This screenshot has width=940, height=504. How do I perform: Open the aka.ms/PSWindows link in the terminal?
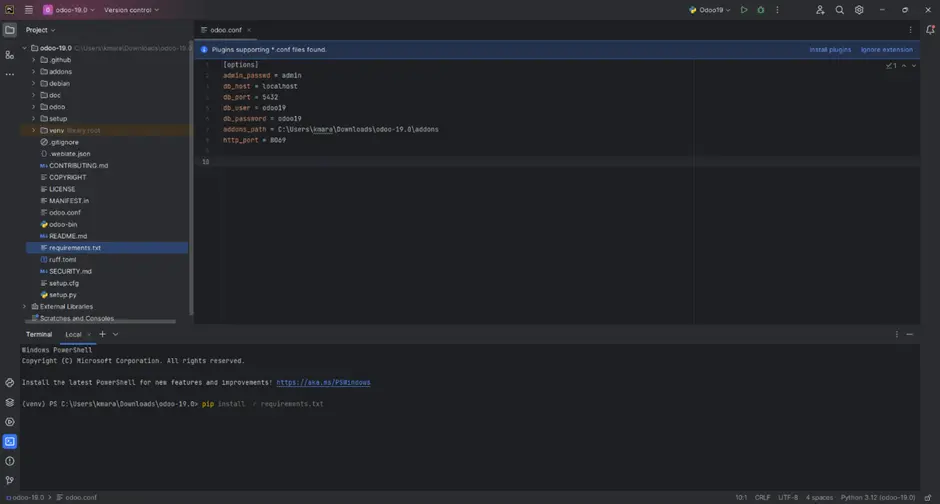coord(323,382)
